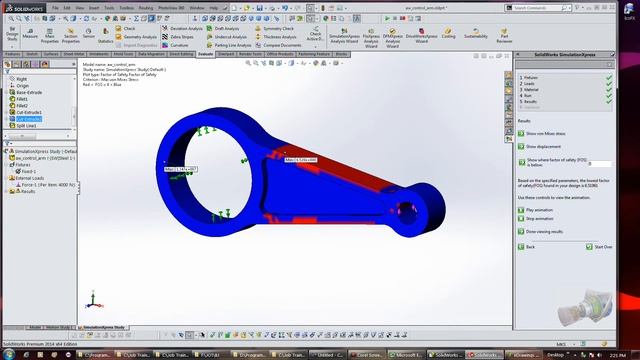Viewport: 640px width, 360px height.
Task: Click Check Active Document
Action: [315, 34]
